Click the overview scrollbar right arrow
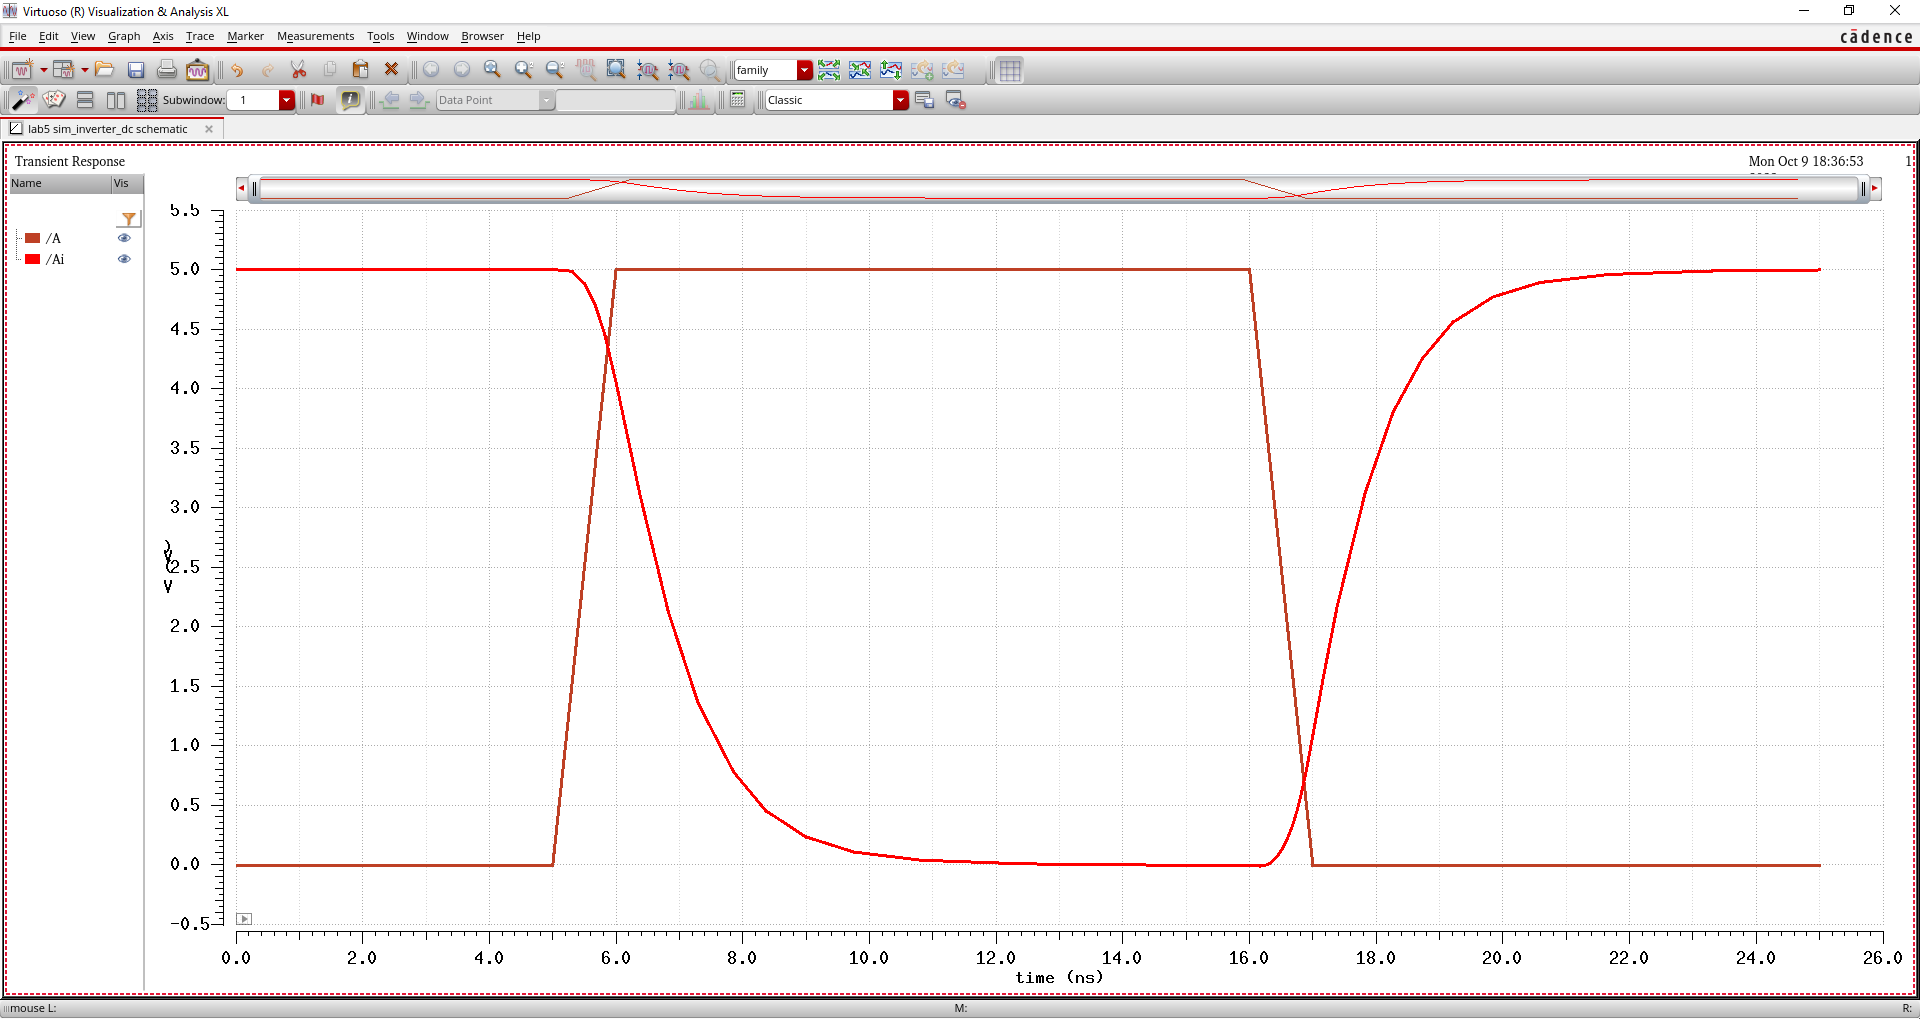 point(1875,188)
